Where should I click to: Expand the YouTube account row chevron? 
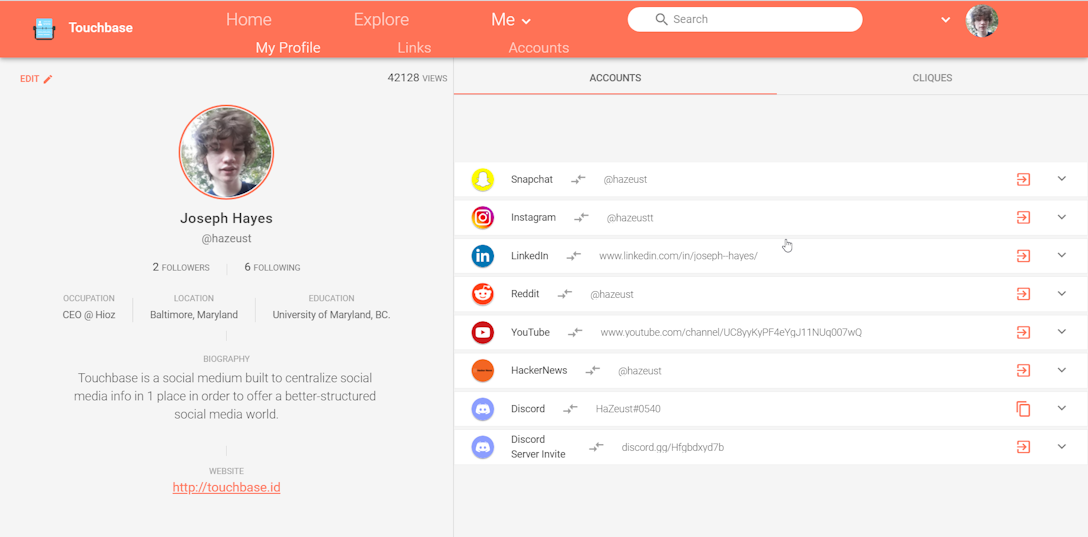(x=1062, y=332)
